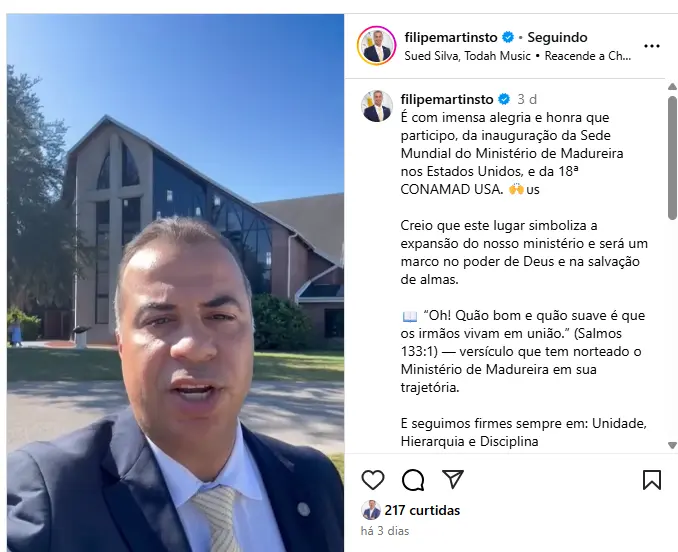678x552 pixels.
Task: Pause the video by clicking the video frame
Action: 175,283
